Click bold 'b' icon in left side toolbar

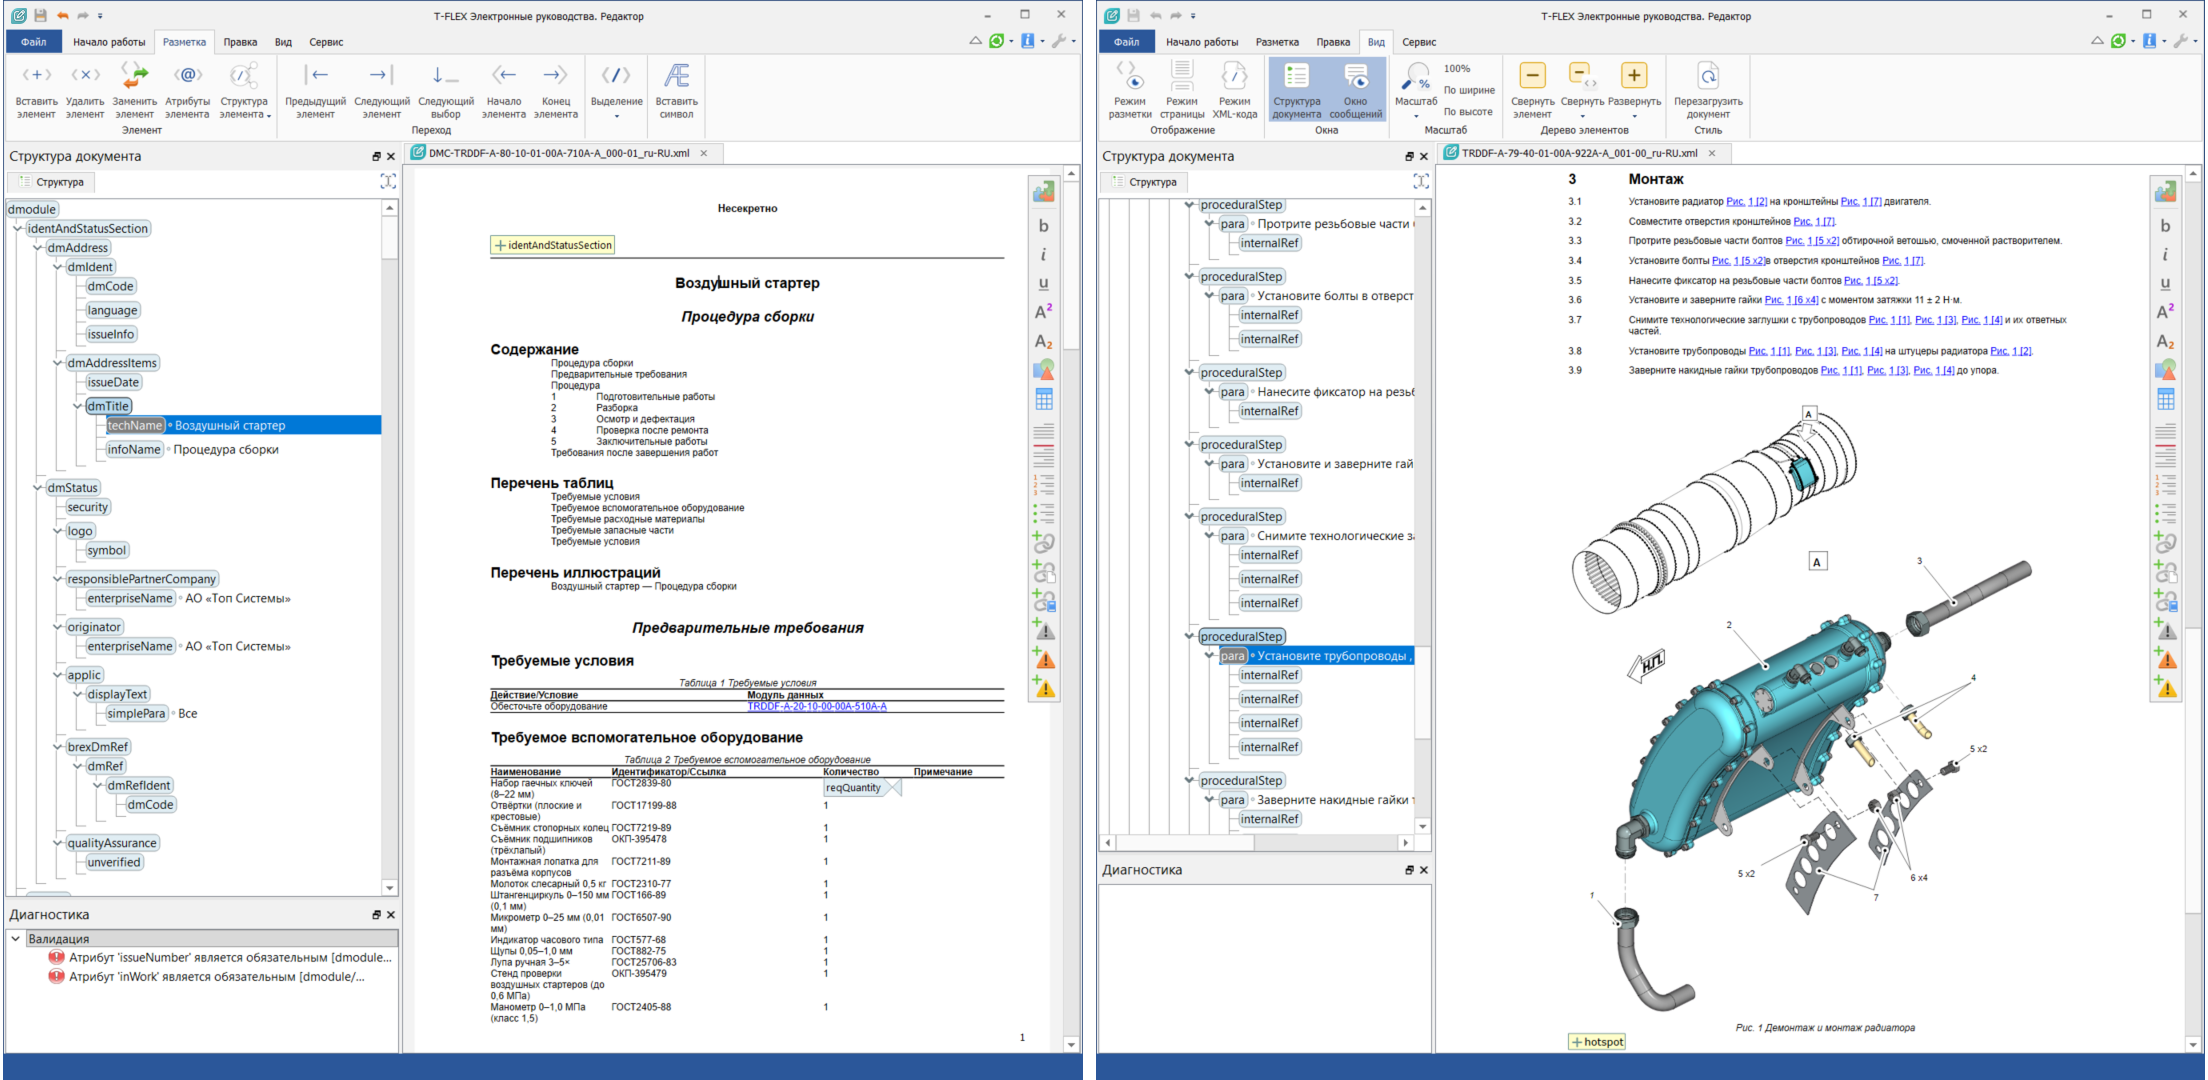tap(1043, 226)
